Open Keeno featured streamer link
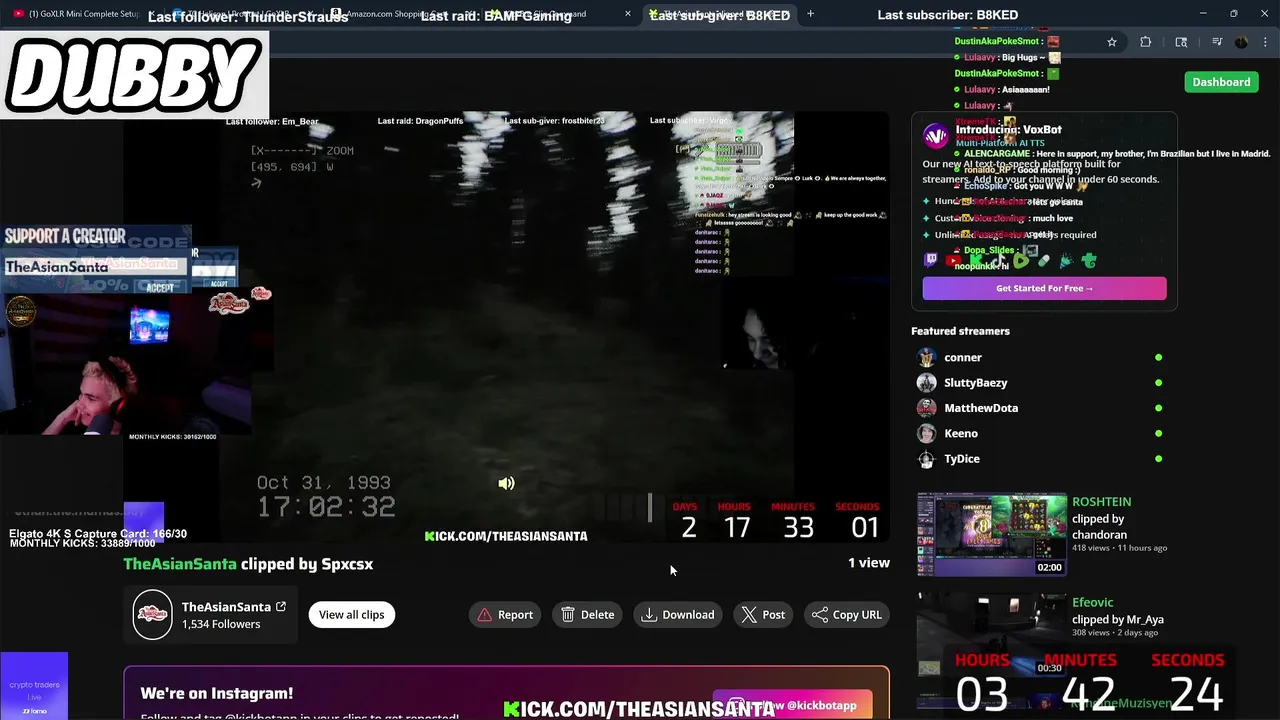Viewport: 1280px width, 720px height. coord(961,433)
